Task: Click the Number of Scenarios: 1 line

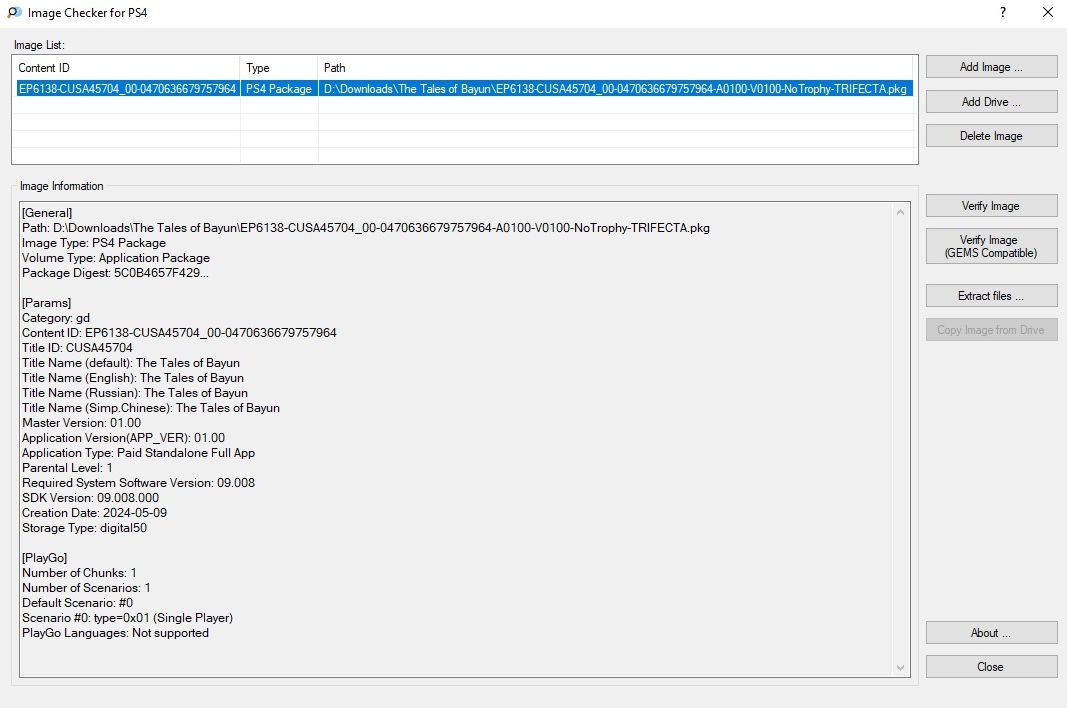Action: coord(86,587)
